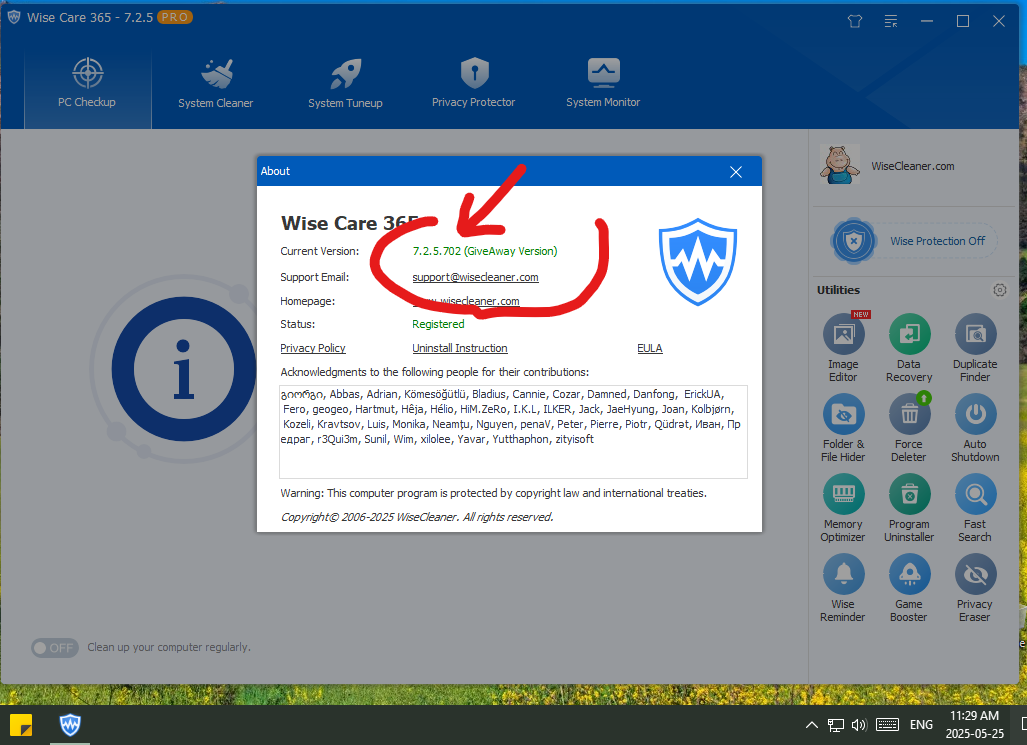Viewport: 1027px width, 745px height.
Task: Open the EULA link
Action: click(650, 348)
